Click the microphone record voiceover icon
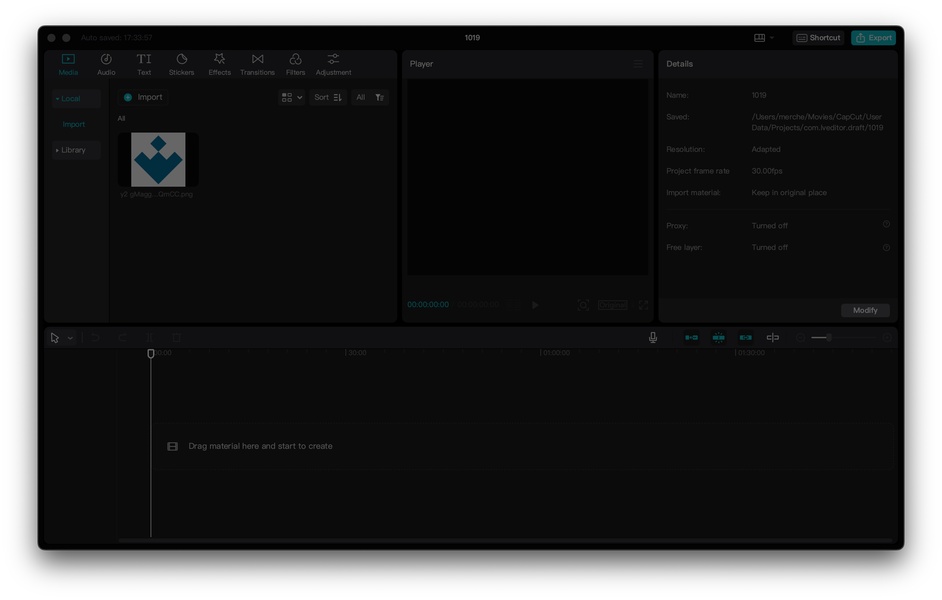This screenshot has width=942, height=600. pyautogui.click(x=653, y=338)
